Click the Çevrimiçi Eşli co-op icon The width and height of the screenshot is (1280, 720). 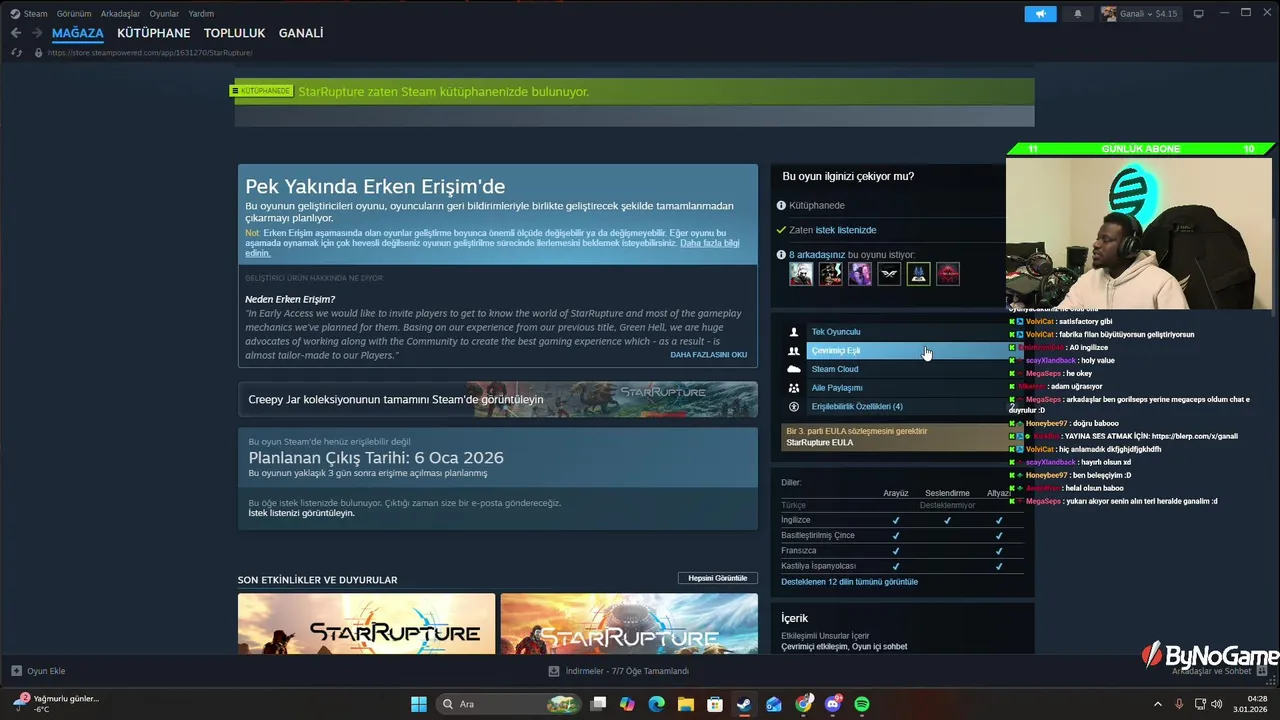click(794, 351)
